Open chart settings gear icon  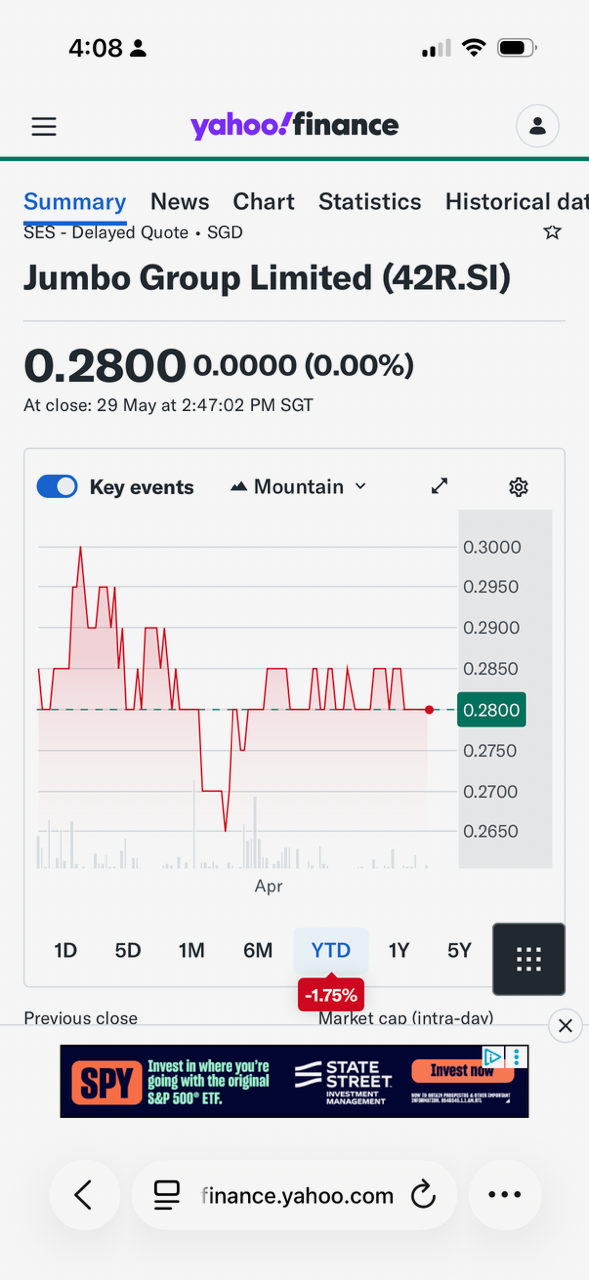coord(518,487)
